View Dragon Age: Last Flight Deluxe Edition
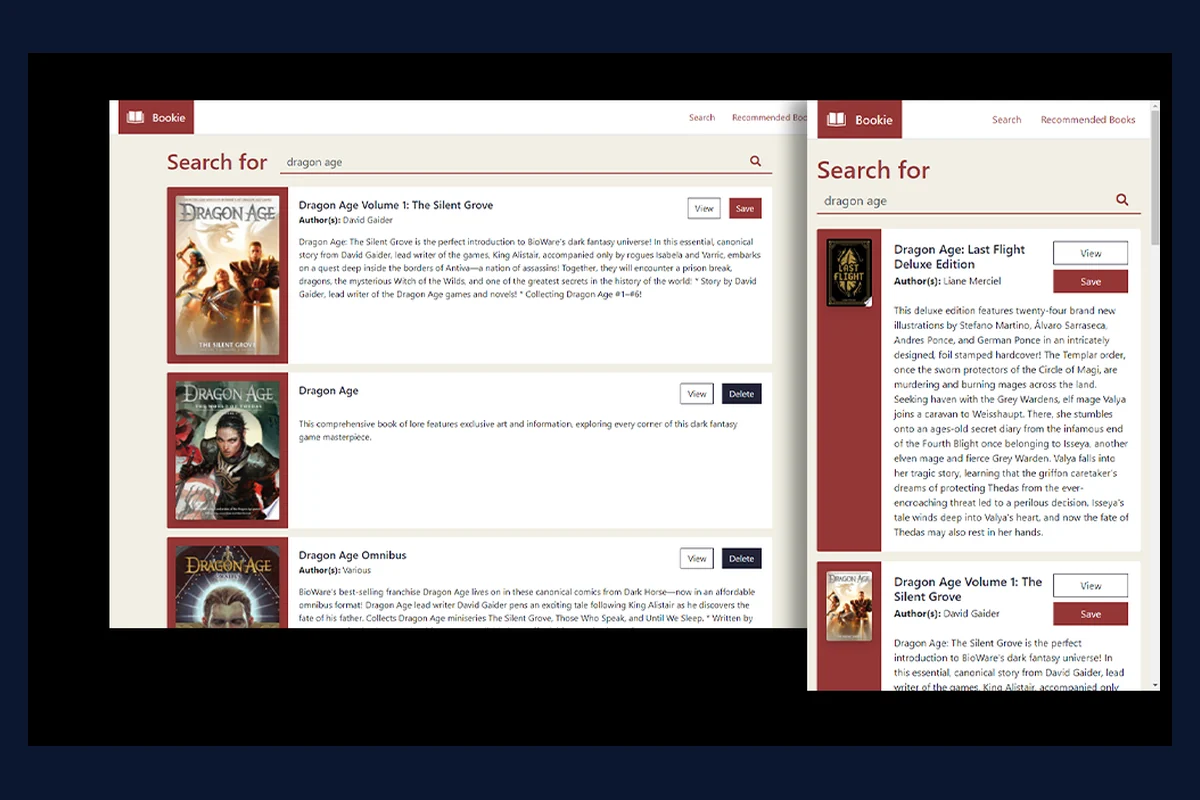This screenshot has height=800, width=1200. 1090,253
